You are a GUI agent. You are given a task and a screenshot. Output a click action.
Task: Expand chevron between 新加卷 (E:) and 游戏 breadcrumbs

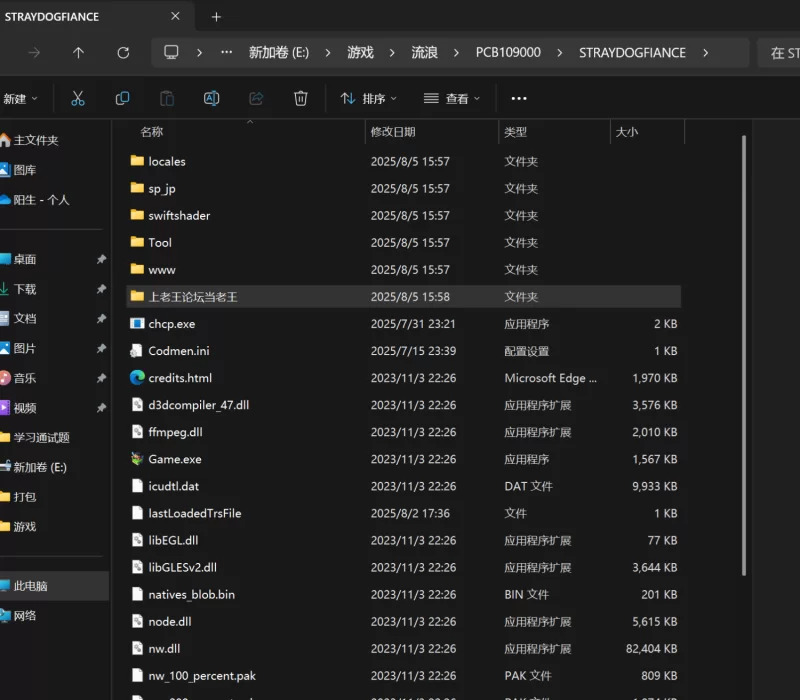click(x=328, y=53)
